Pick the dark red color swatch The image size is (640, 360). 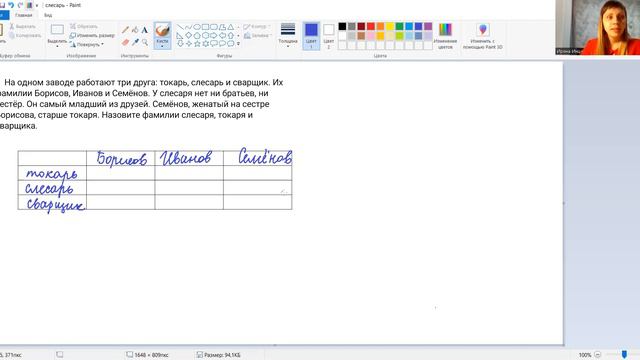(x=361, y=27)
